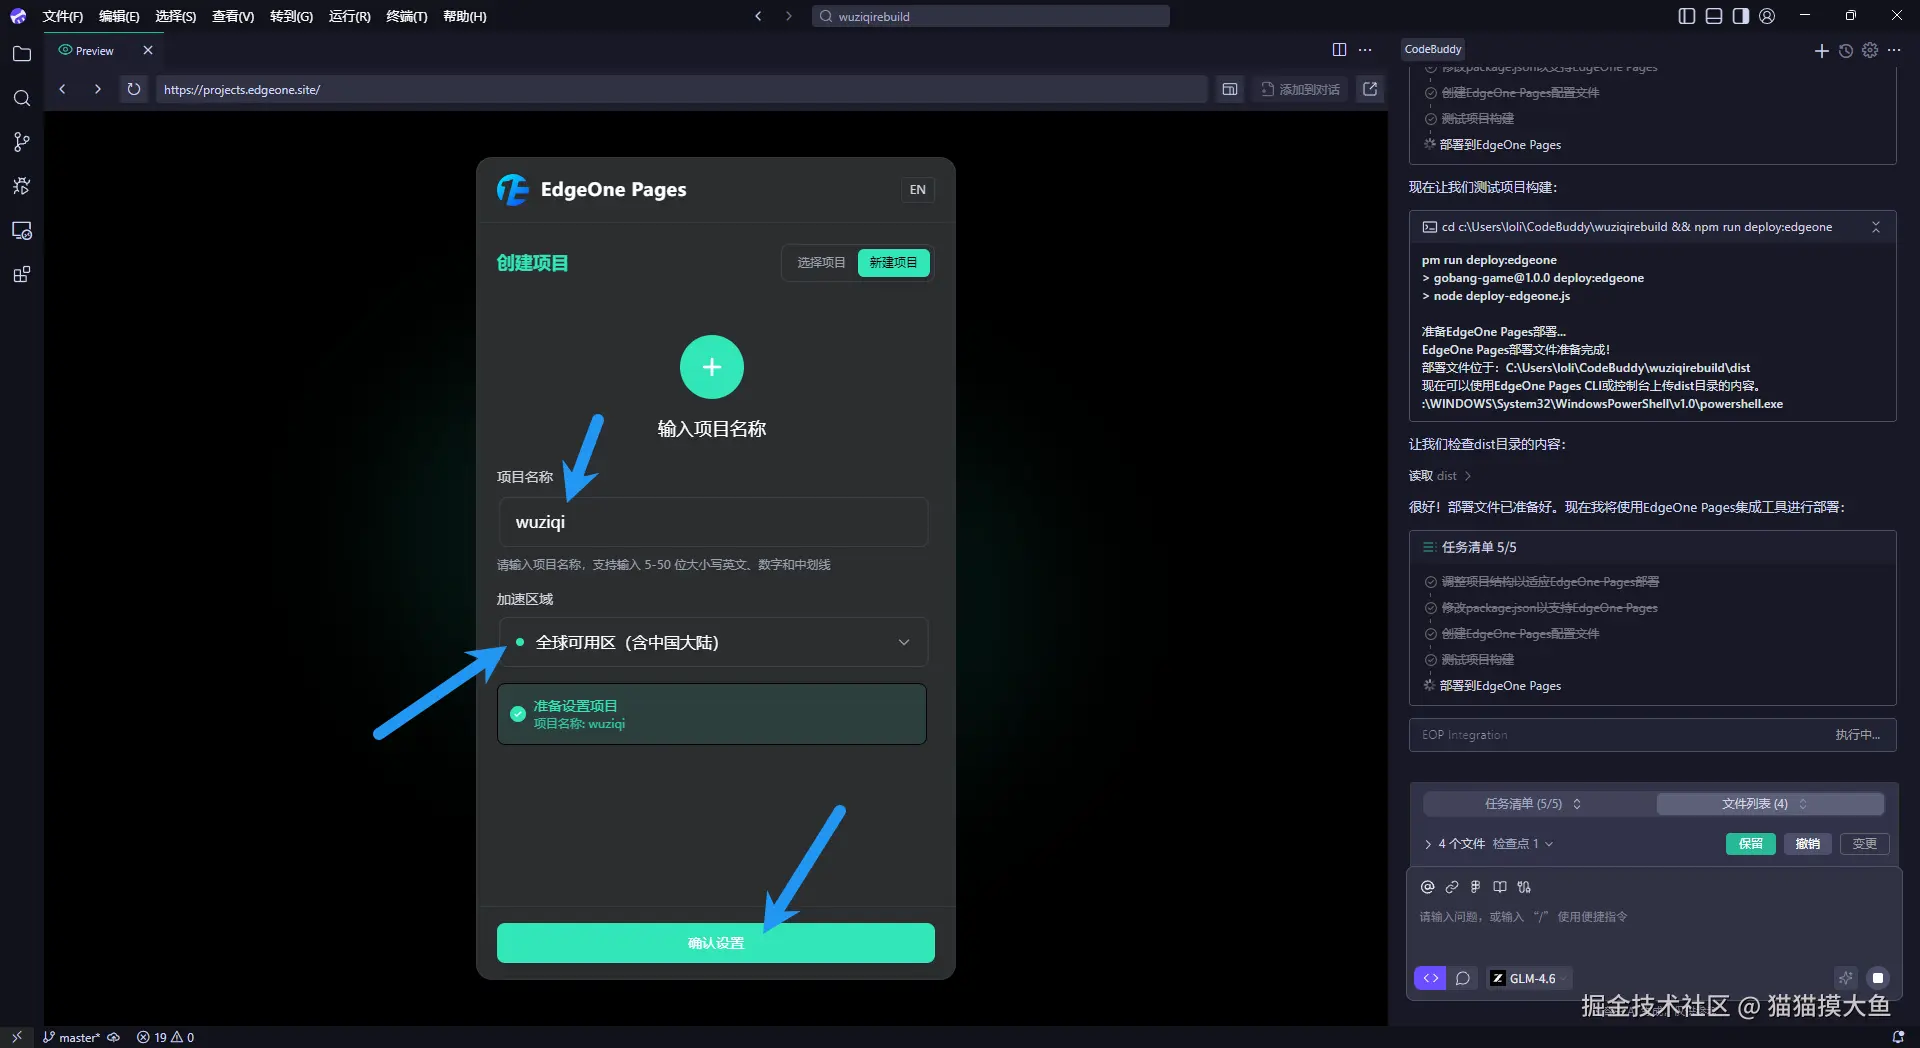The image size is (1920, 1048).
Task: Go forward in the preview browser
Action: click(97, 89)
